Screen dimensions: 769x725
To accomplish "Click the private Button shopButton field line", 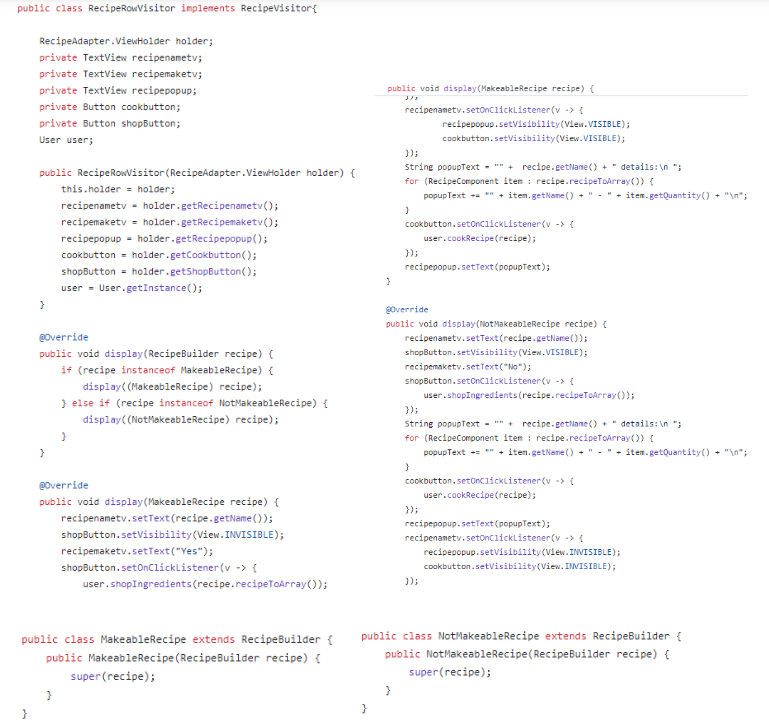I will click(x=110, y=123).
